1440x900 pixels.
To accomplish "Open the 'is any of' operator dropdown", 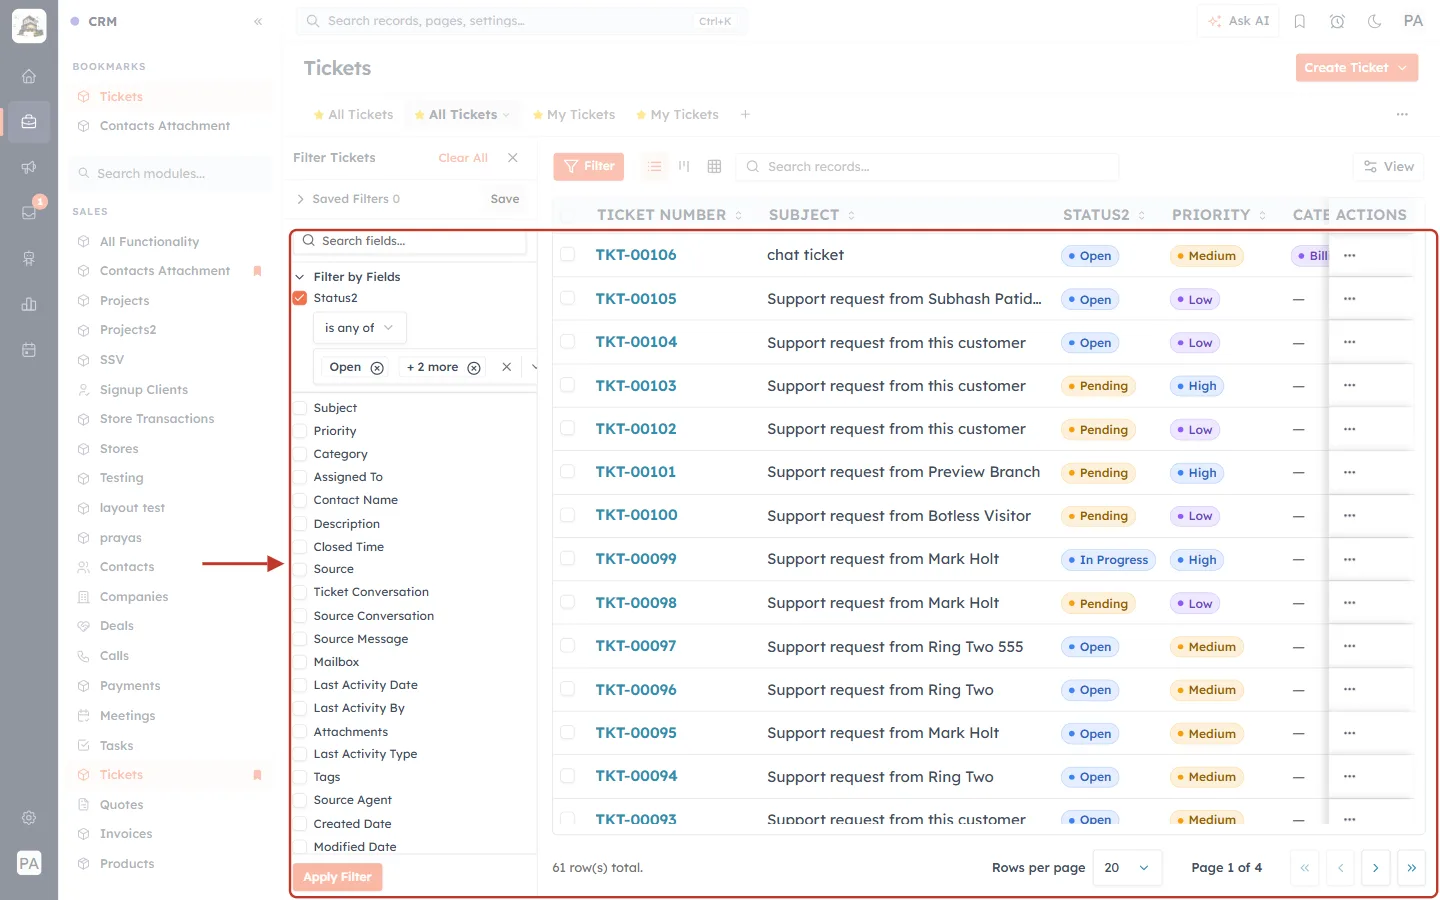I will coord(359,328).
